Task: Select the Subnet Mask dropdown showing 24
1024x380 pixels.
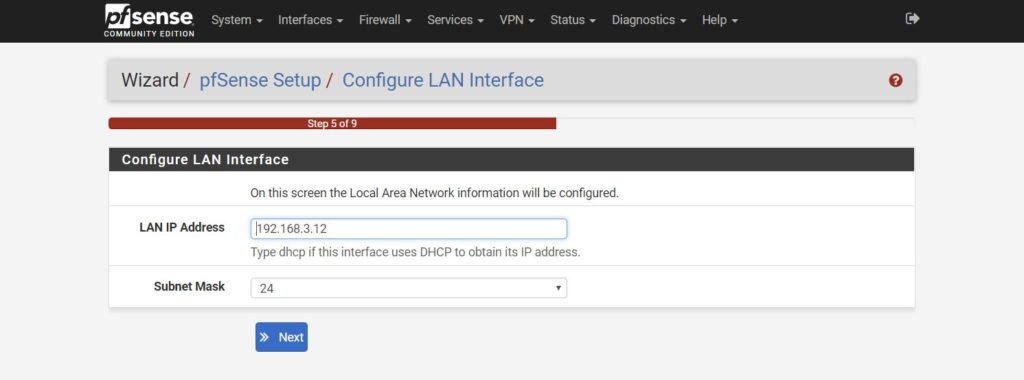Action: pos(409,288)
